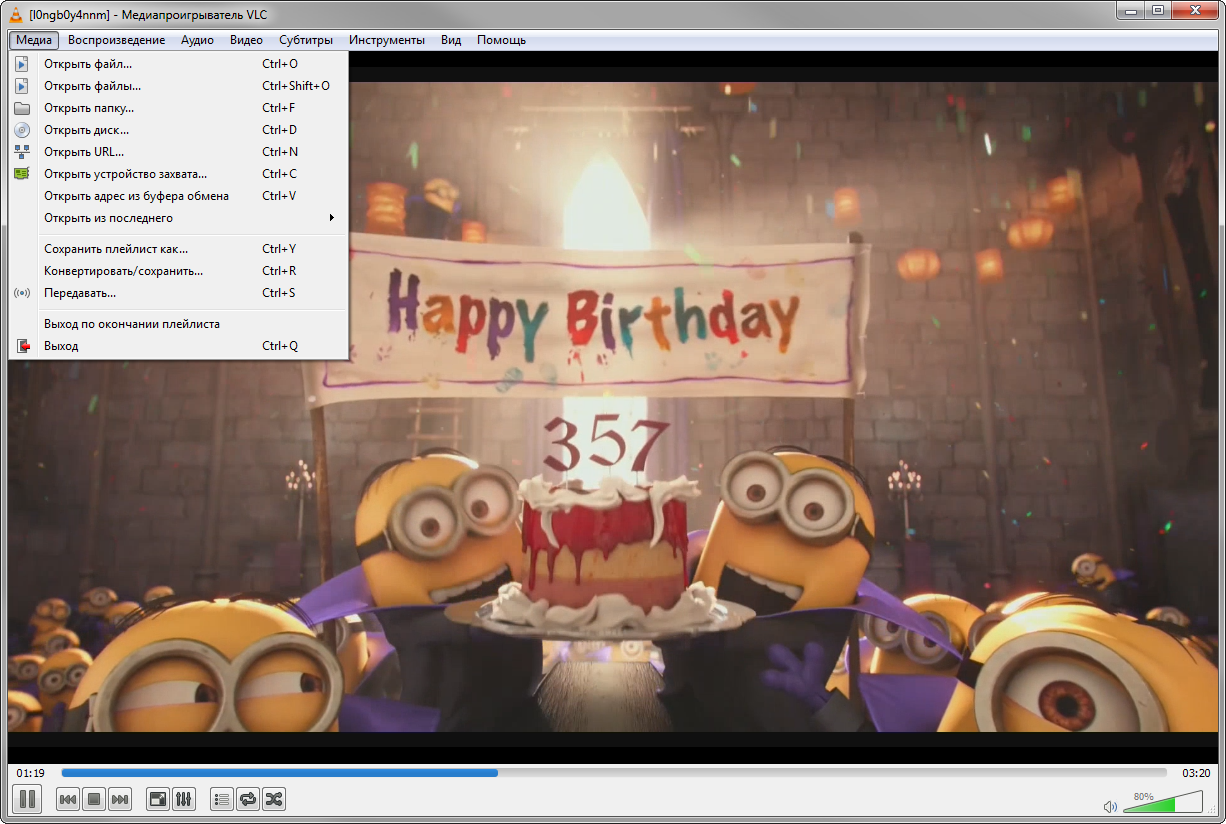This screenshot has height=824, width=1226.
Task: Choose Открыть файл... menu entry
Action: [178, 64]
